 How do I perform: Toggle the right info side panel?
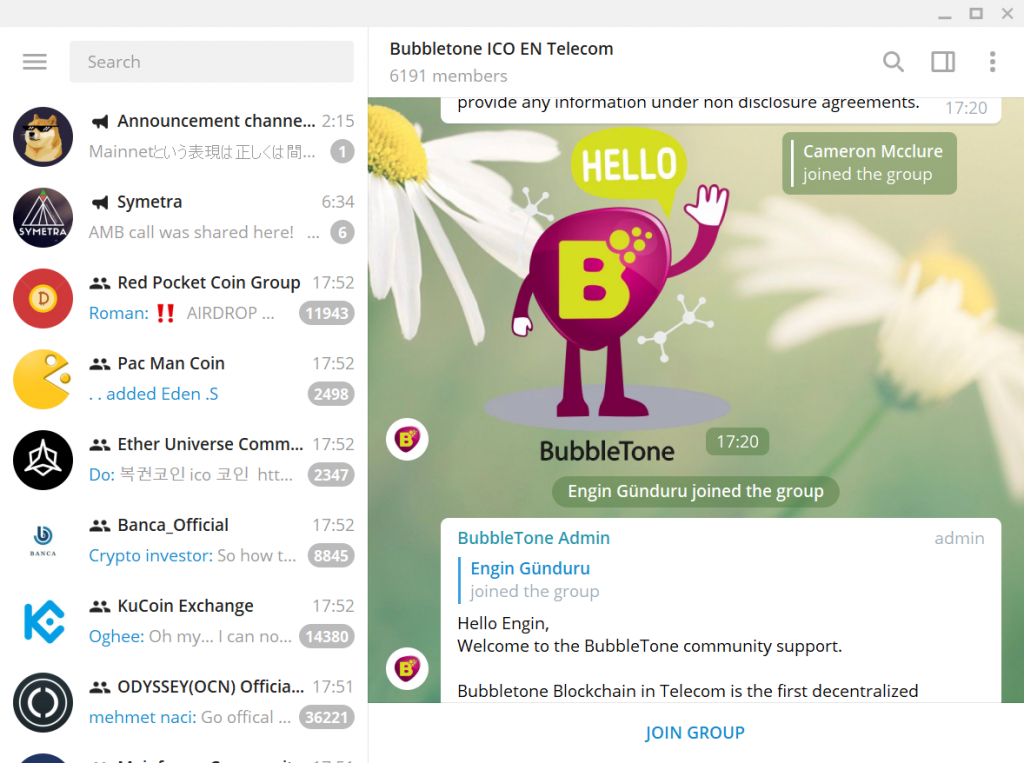coord(942,61)
